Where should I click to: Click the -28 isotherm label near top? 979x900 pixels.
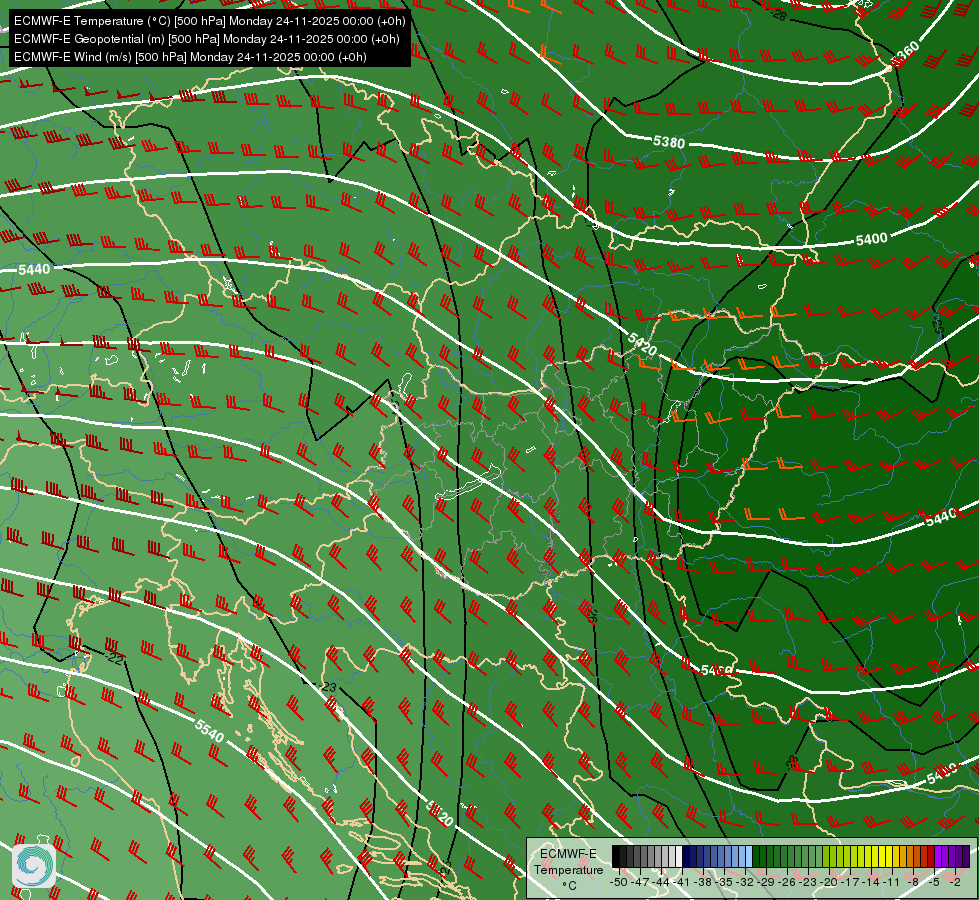point(777,14)
